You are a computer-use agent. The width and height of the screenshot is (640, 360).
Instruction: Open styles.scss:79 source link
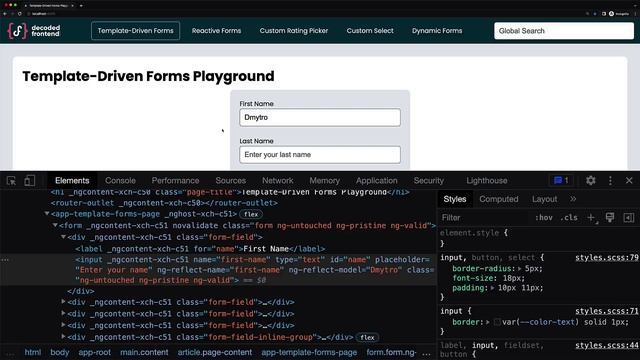coord(607,258)
